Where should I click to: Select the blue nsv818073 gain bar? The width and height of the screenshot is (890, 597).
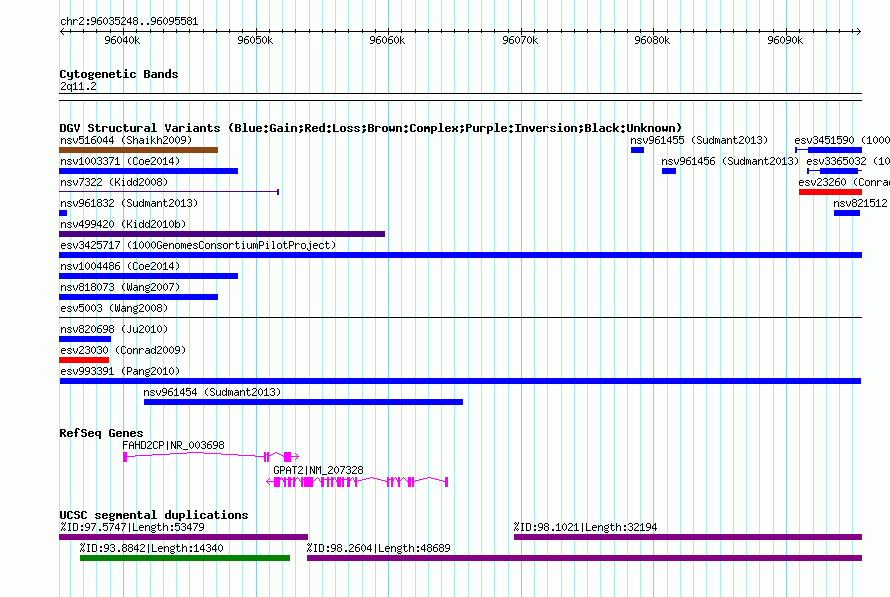pos(138,297)
